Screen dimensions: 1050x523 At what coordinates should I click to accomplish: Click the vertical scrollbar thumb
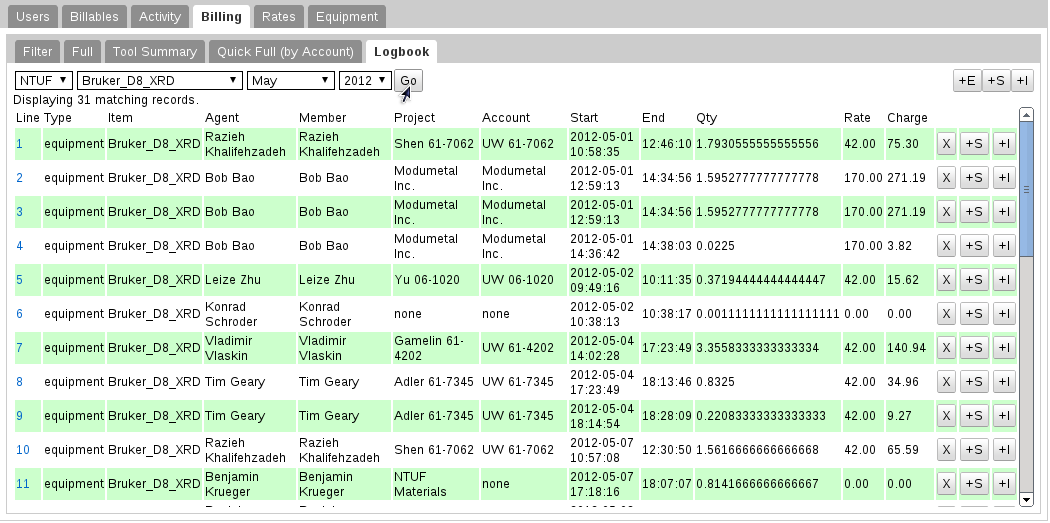tap(1026, 189)
